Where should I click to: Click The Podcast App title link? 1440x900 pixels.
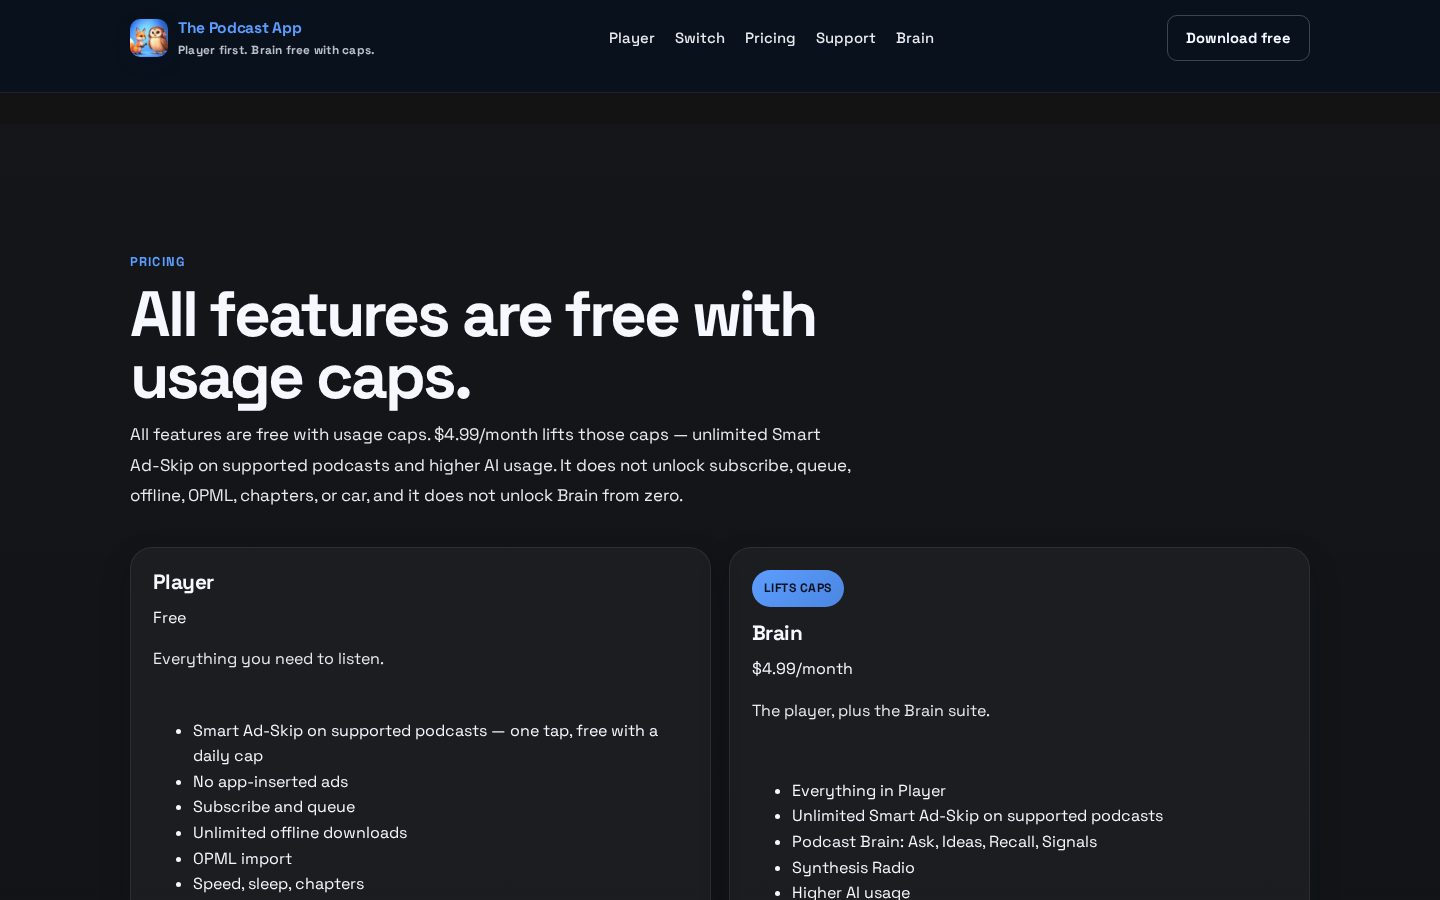240,28
